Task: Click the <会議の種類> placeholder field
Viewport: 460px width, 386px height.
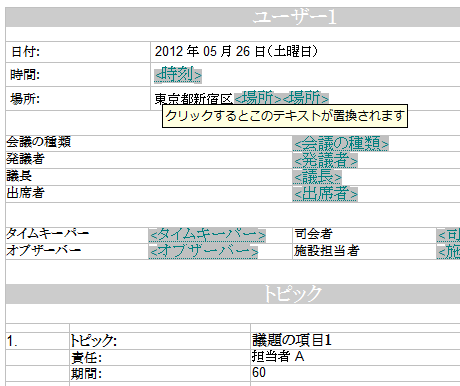Action: tap(341, 144)
